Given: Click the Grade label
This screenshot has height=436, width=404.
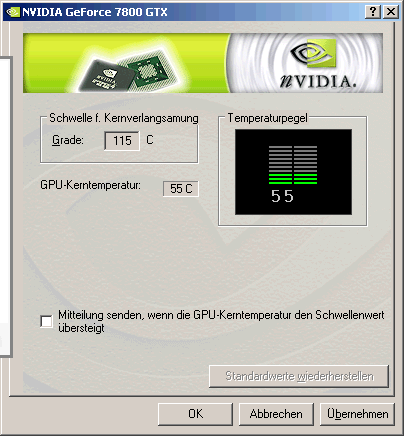Looking at the screenshot, I should [68, 140].
